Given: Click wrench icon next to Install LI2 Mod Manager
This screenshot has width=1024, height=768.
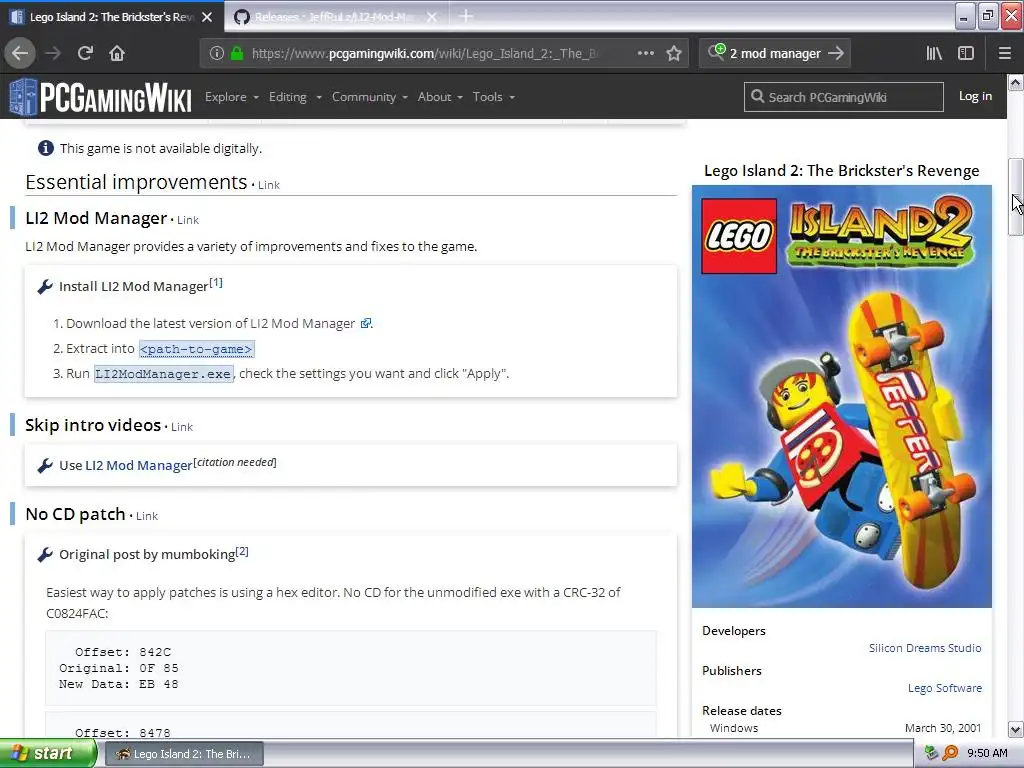Looking at the screenshot, I should [x=44, y=286].
